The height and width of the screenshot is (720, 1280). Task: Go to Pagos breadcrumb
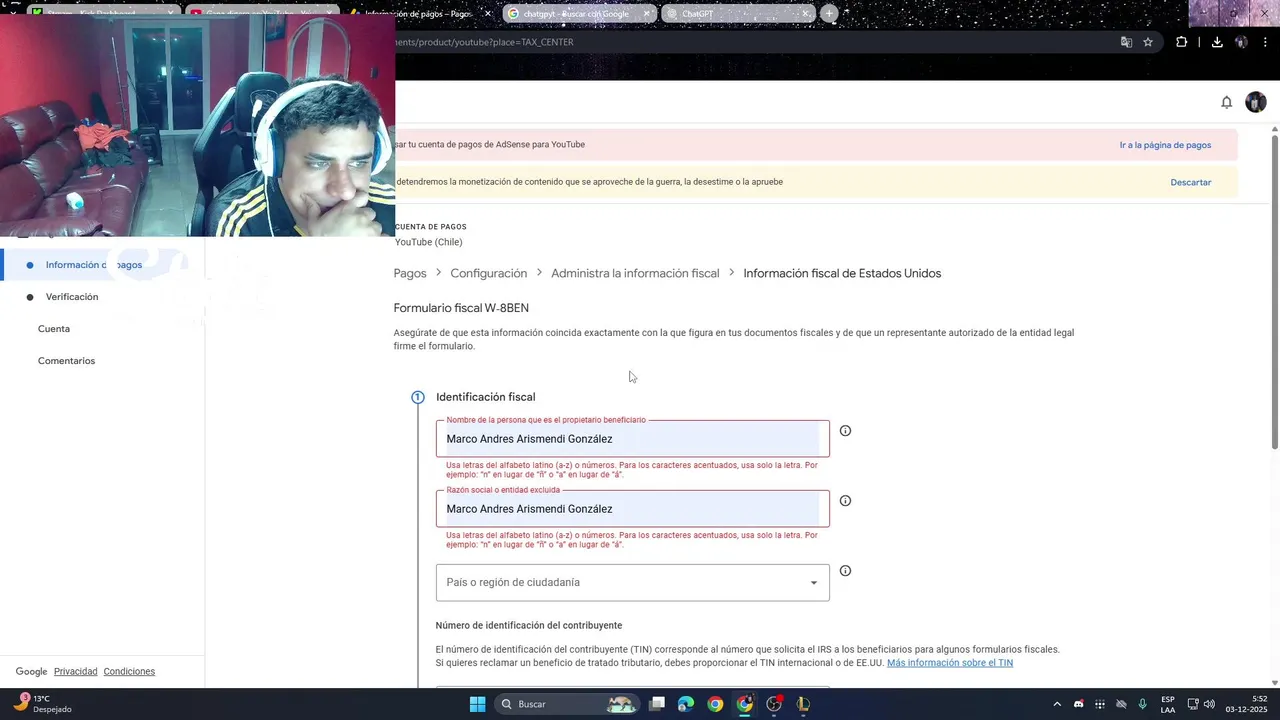point(410,273)
